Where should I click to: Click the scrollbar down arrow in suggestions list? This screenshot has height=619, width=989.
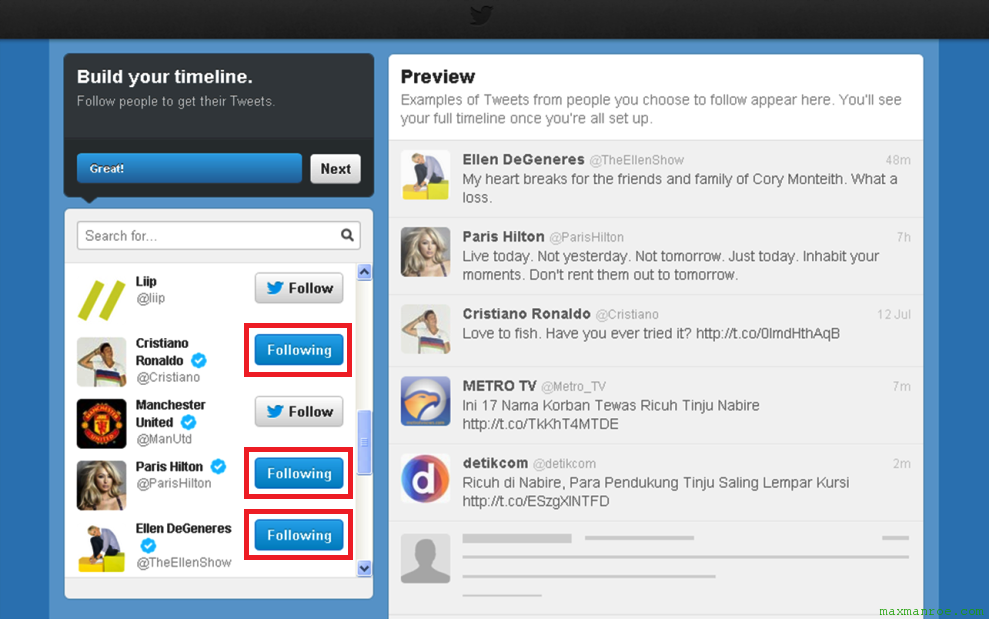point(364,568)
